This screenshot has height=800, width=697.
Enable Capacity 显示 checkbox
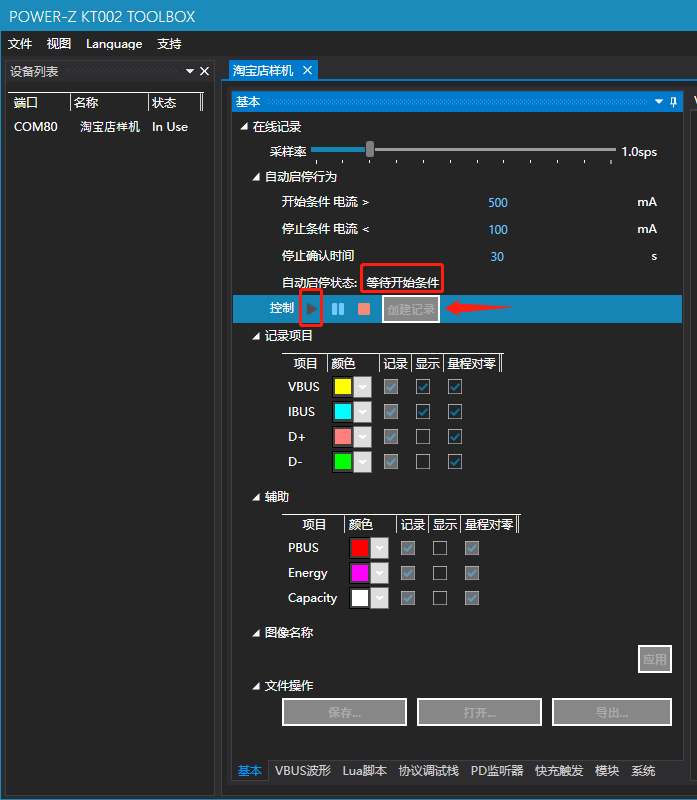[440, 598]
